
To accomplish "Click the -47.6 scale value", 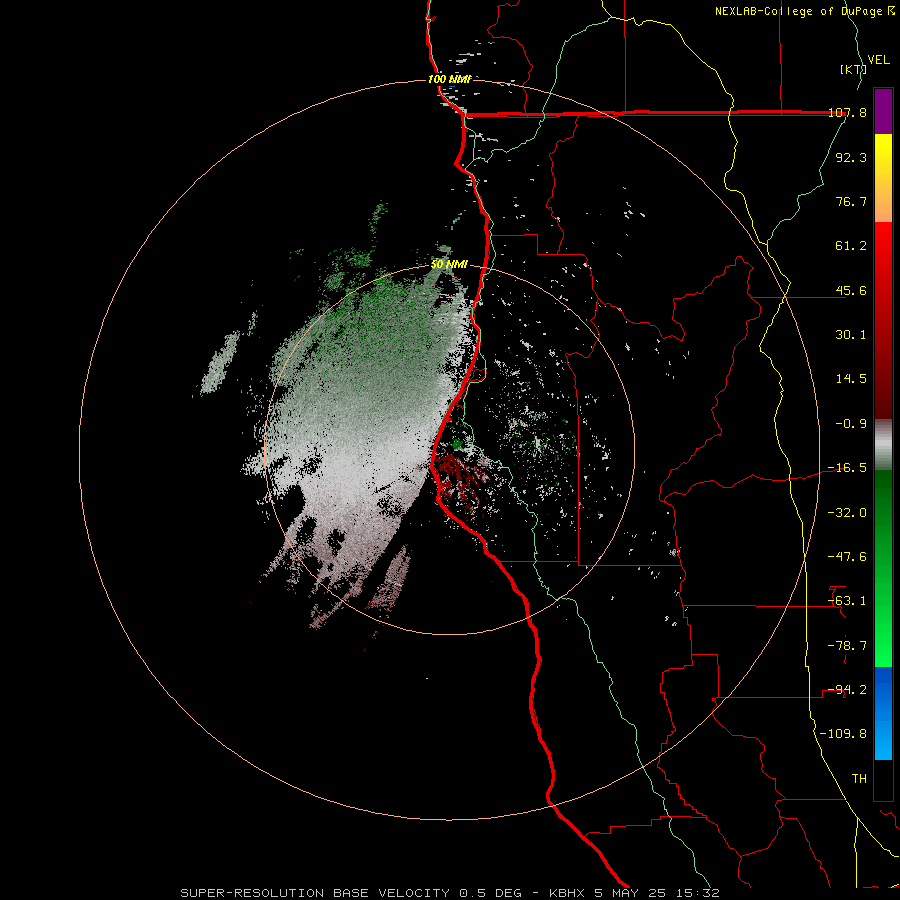I will coord(847,557).
